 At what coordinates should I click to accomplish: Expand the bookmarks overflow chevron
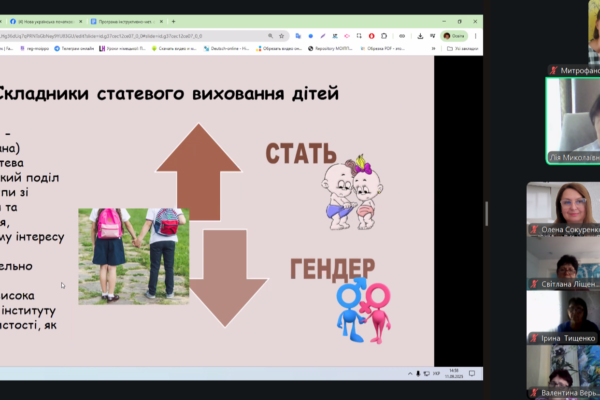434,49
